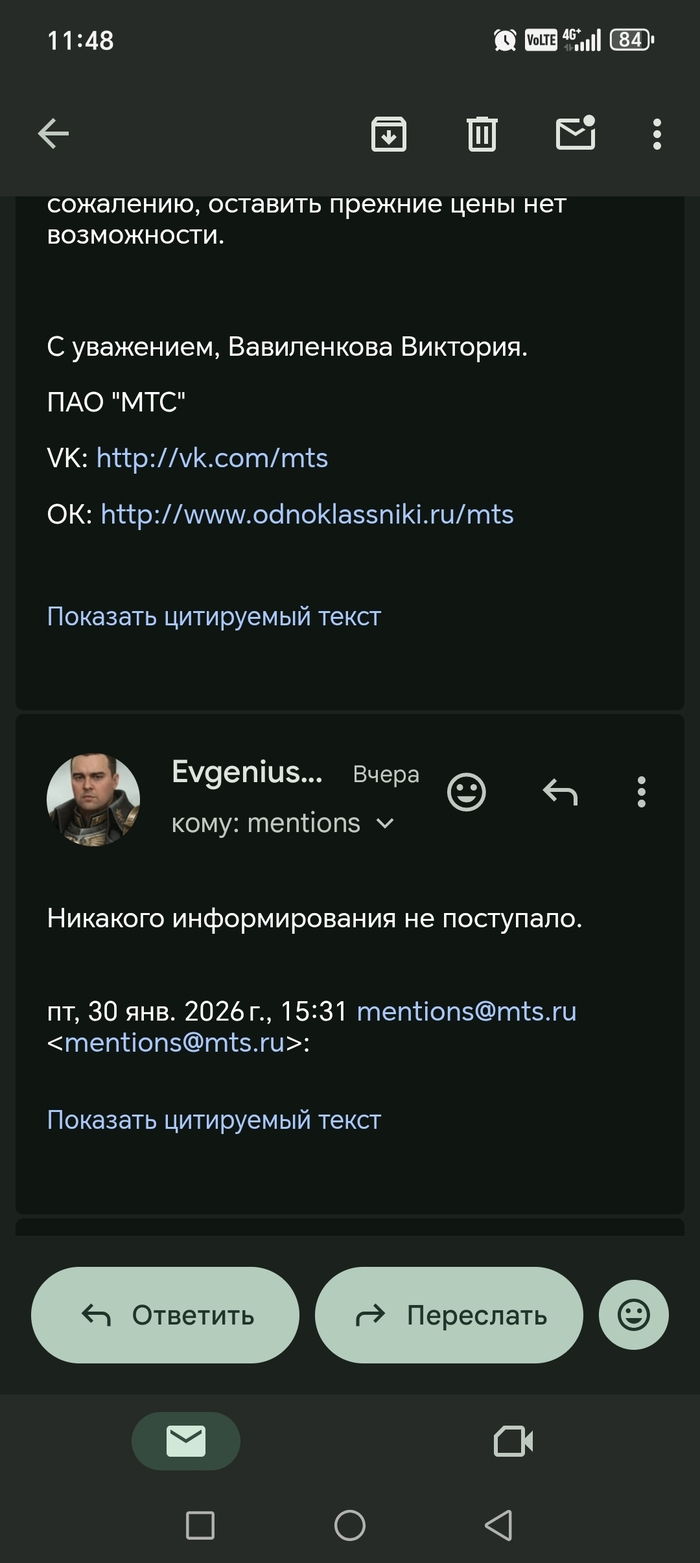Screen dimensions: 700x1563
Task: Open the odnoklassniki.ru/mts link
Action: point(307,514)
